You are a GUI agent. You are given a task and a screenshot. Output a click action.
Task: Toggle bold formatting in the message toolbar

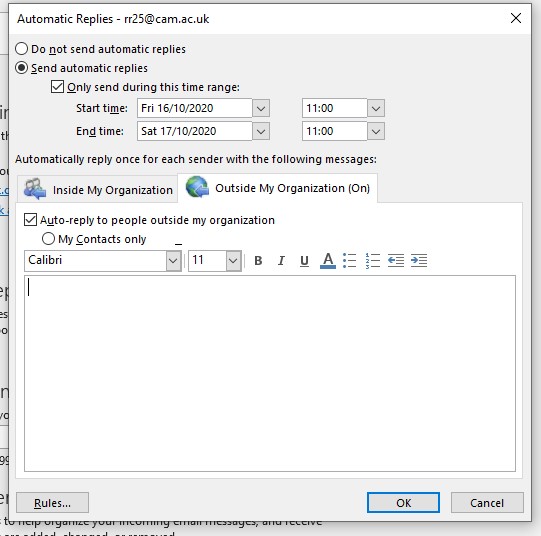click(258, 260)
